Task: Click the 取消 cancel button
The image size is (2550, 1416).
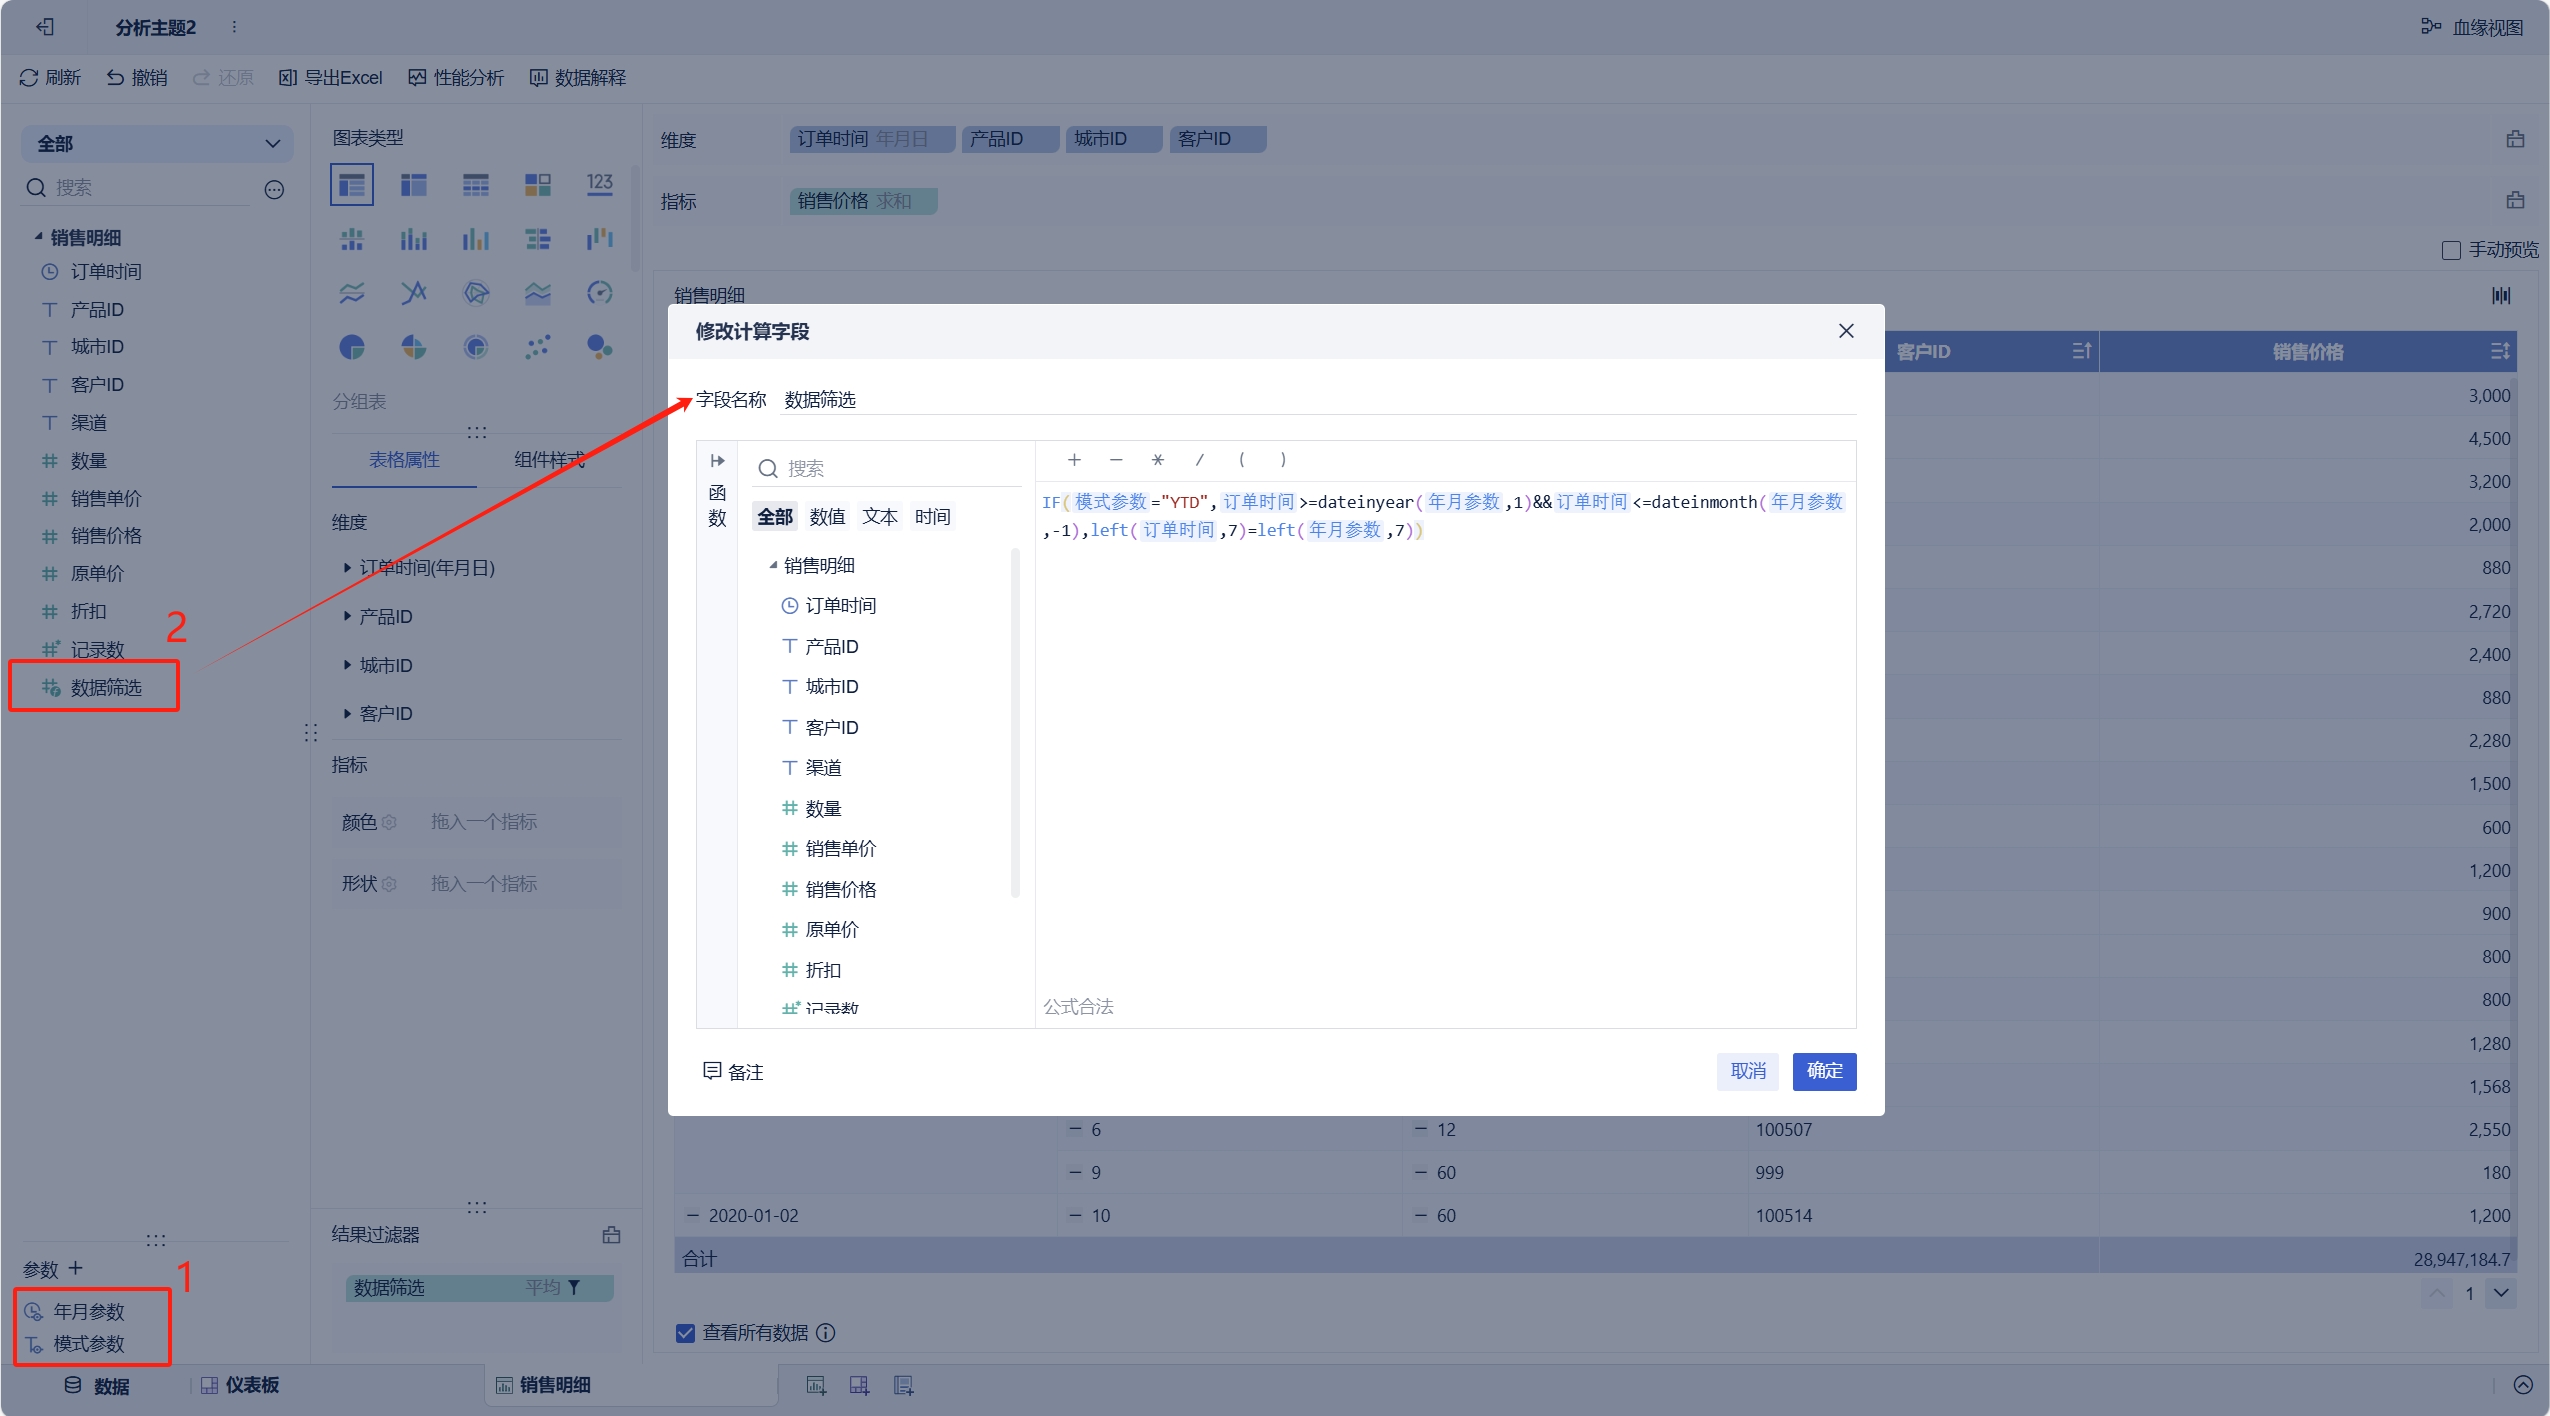Action: pyautogui.click(x=1748, y=1071)
